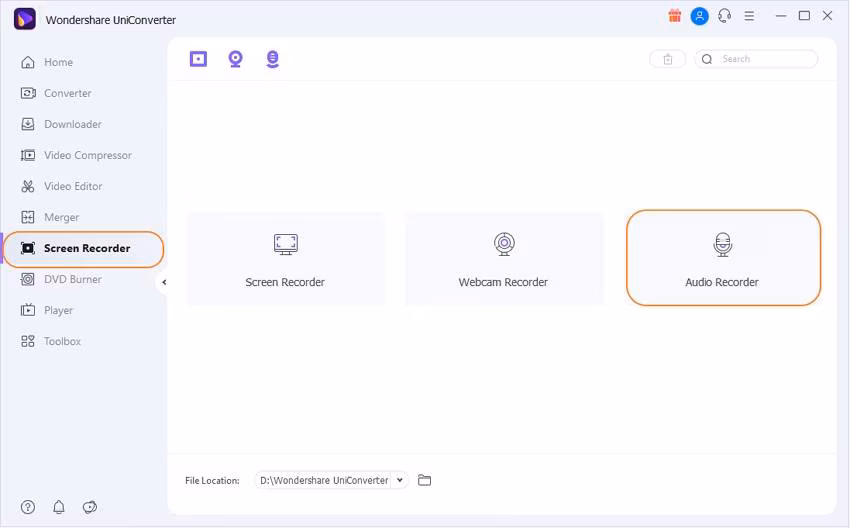Screen dimensions: 850x528
Task: Open the Player section
Action: (x=47, y=311)
